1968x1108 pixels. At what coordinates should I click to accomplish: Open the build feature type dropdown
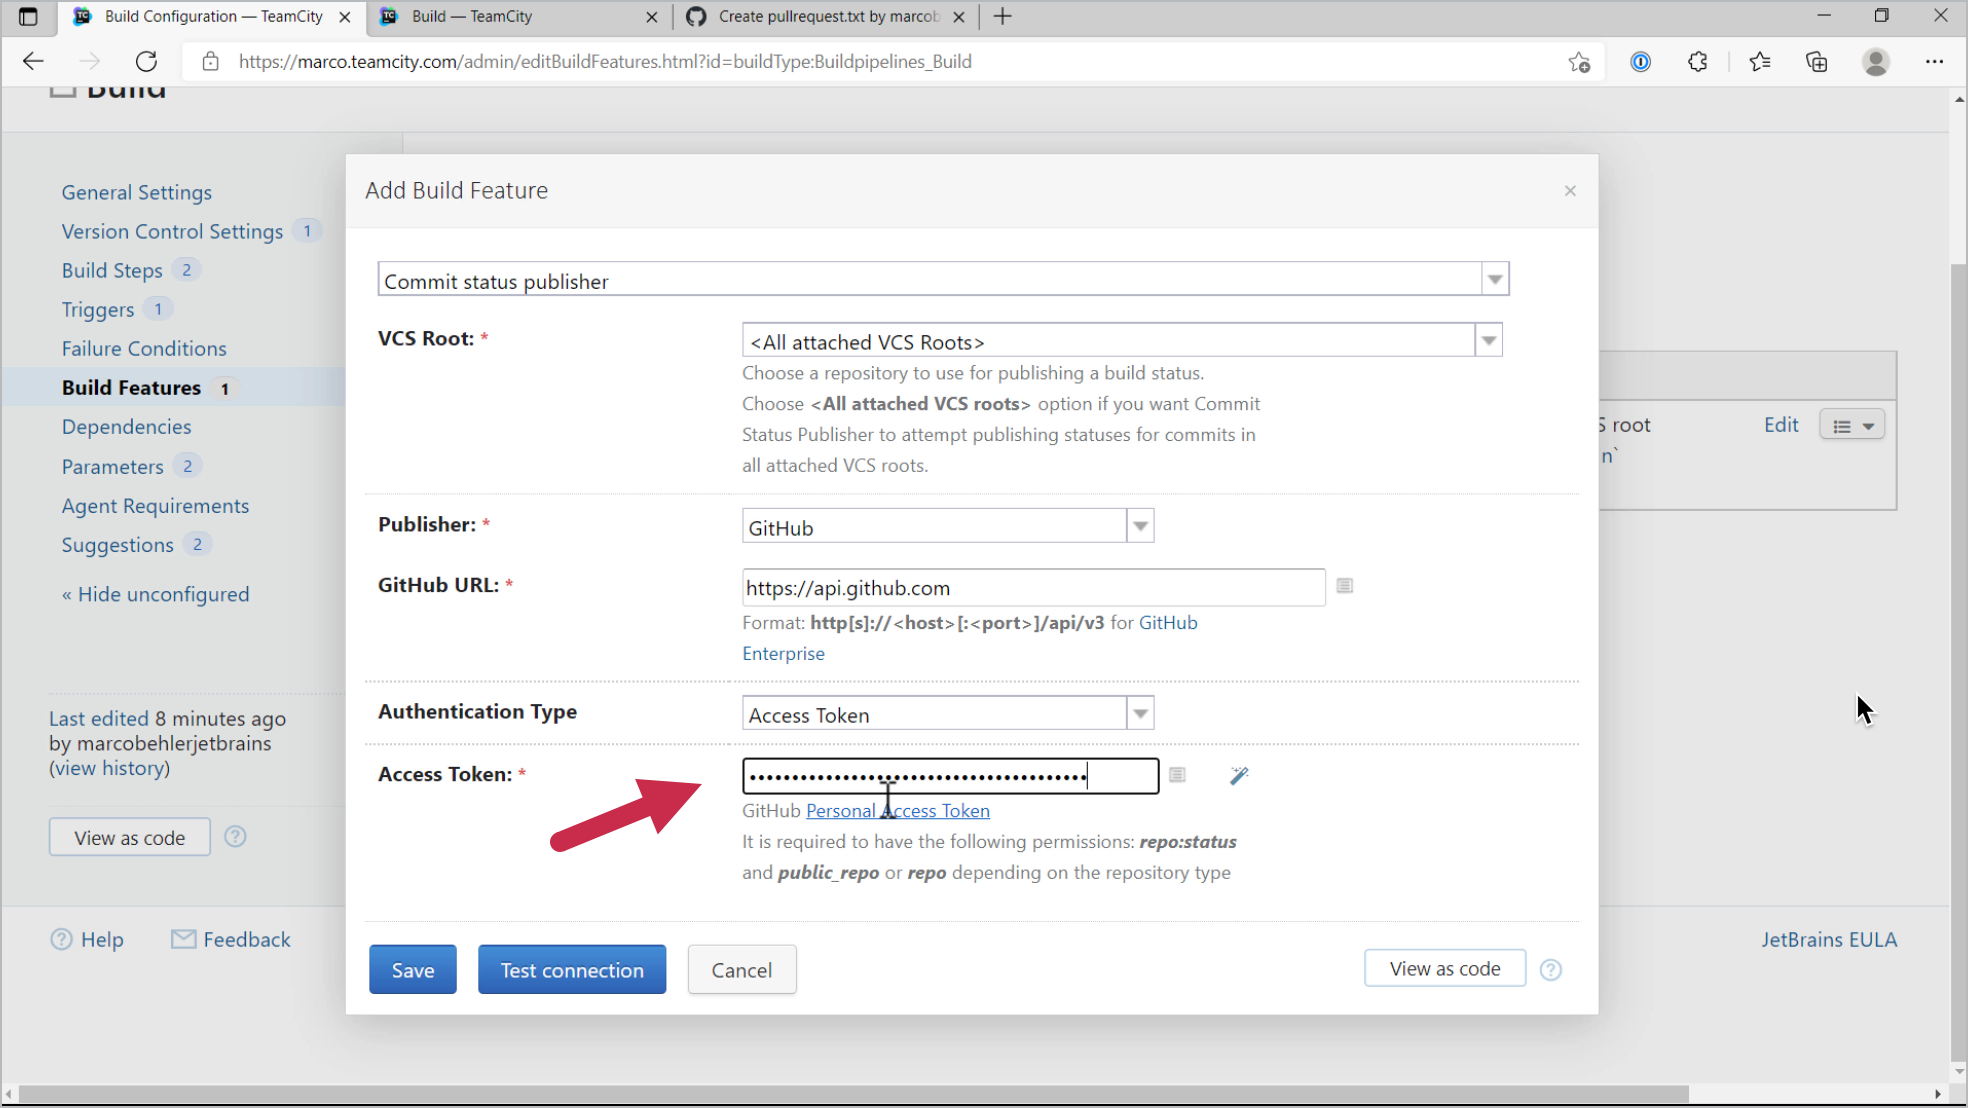(x=1494, y=278)
